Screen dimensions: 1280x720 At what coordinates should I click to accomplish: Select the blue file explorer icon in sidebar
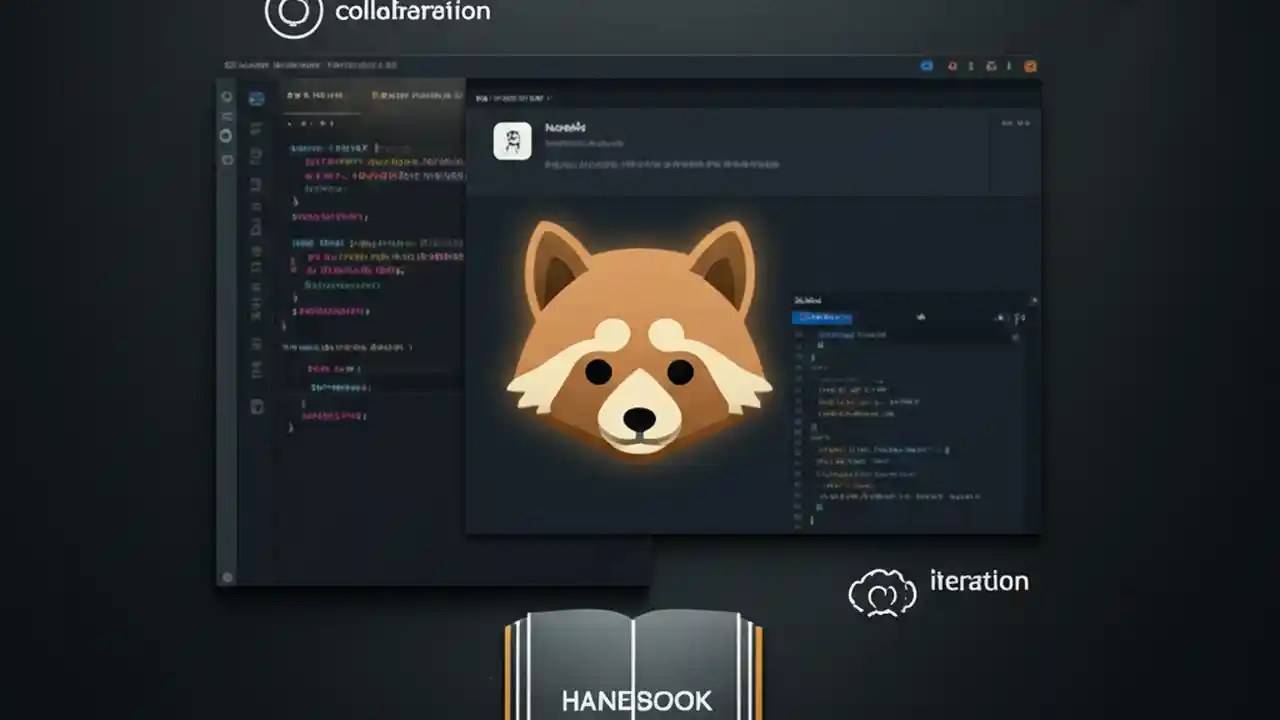(x=258, y=97)
